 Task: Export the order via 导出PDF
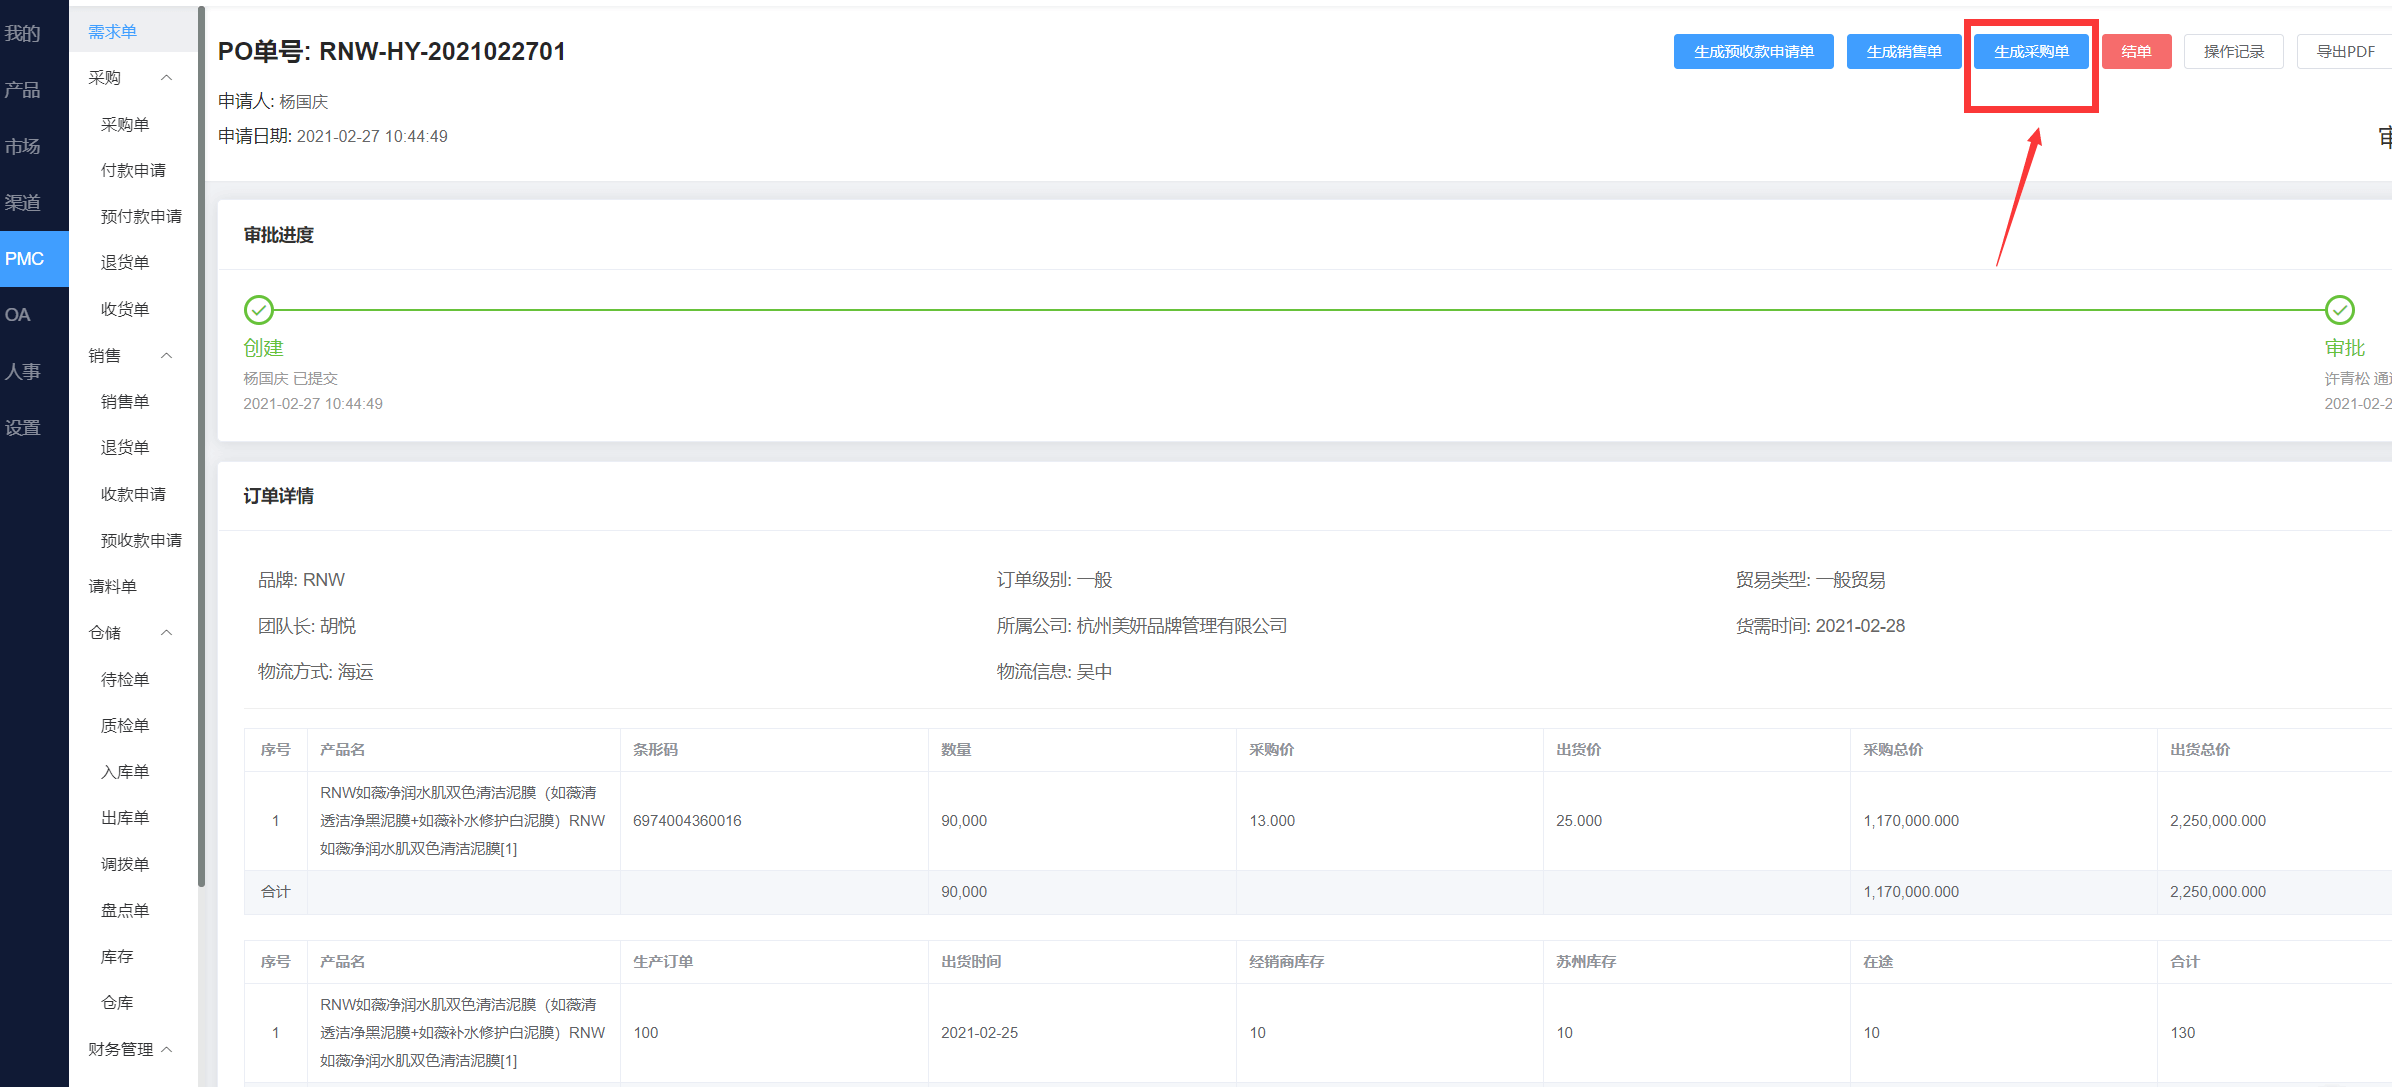[2346, 52]
